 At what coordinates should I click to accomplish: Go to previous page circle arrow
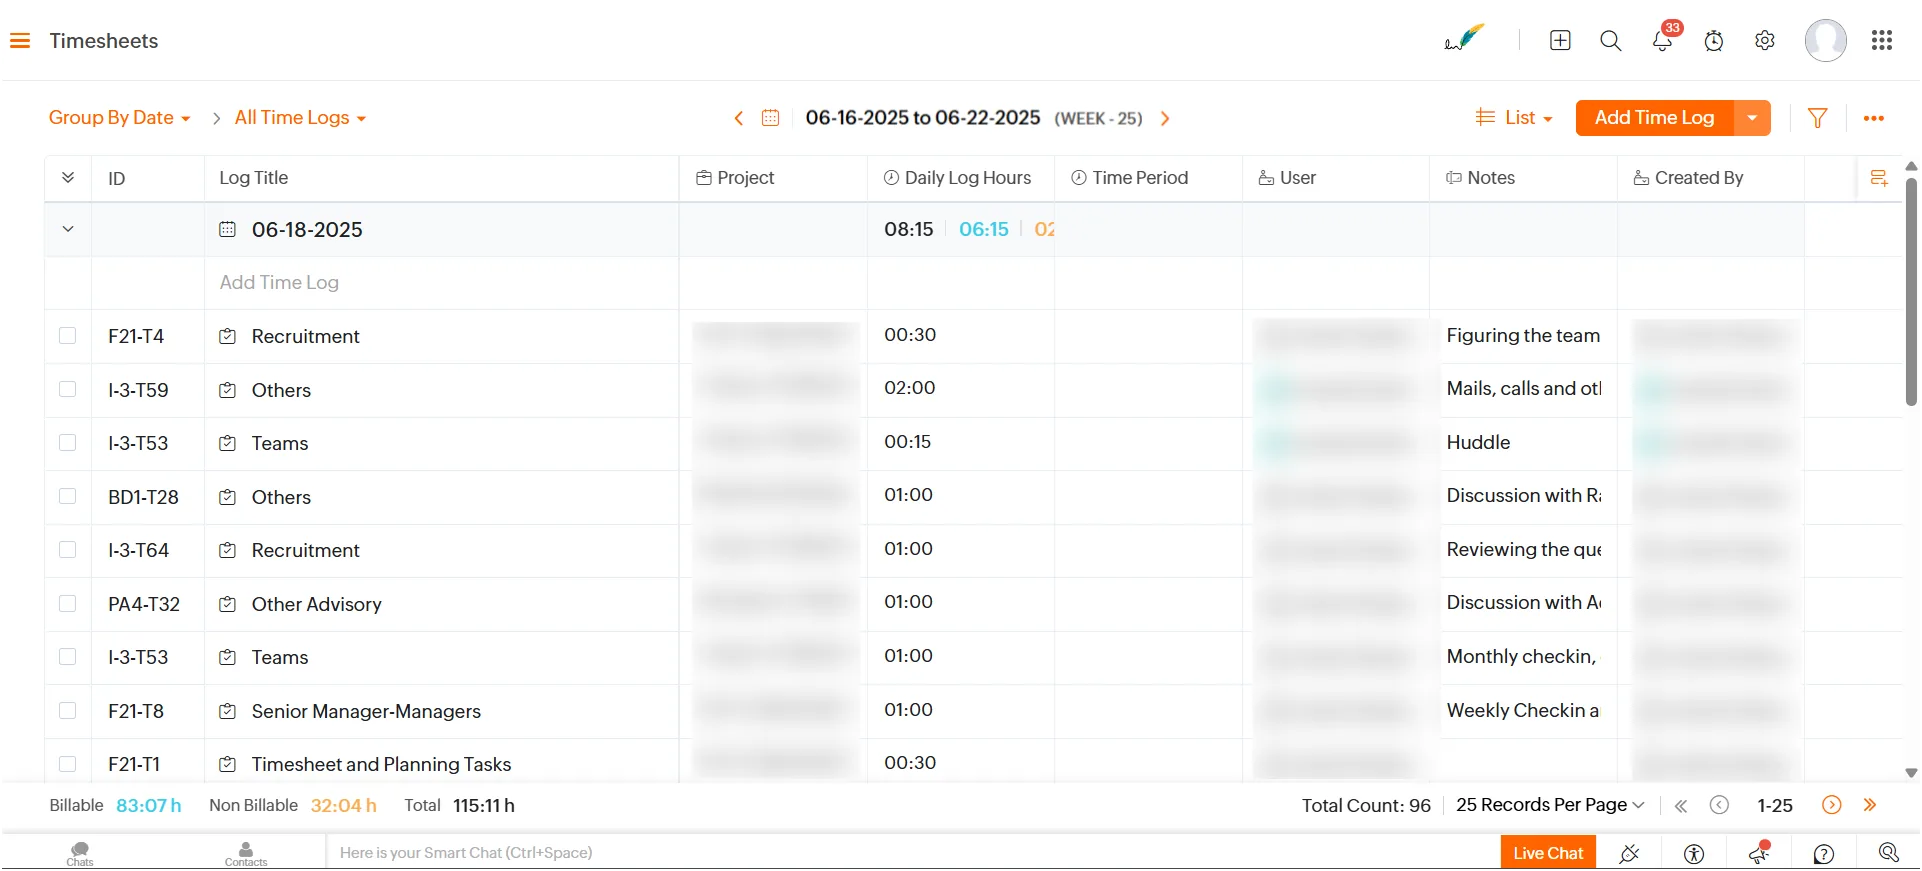(x=1719, y=806)
